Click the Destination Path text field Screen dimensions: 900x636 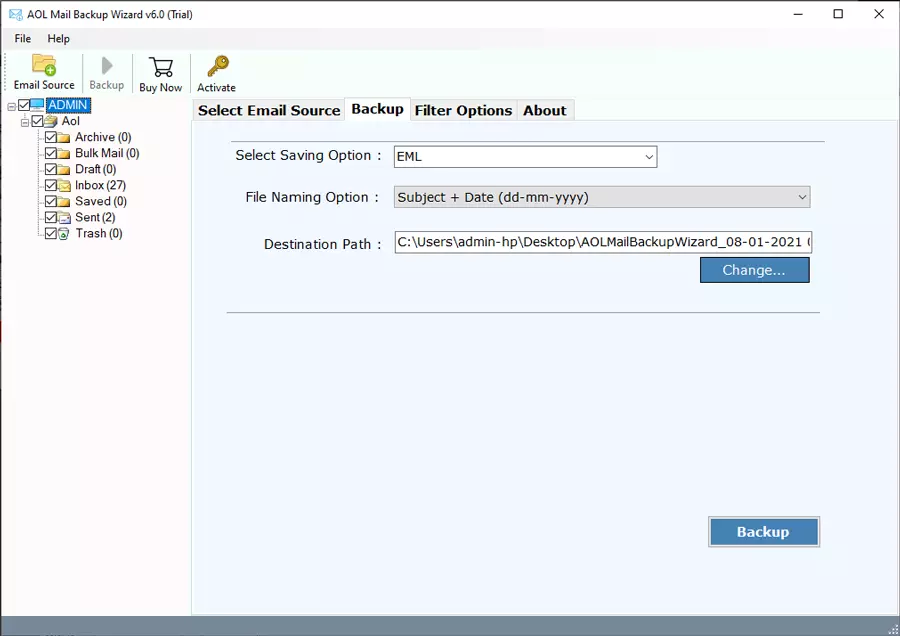pyautogui.click(x=603, y=242)
